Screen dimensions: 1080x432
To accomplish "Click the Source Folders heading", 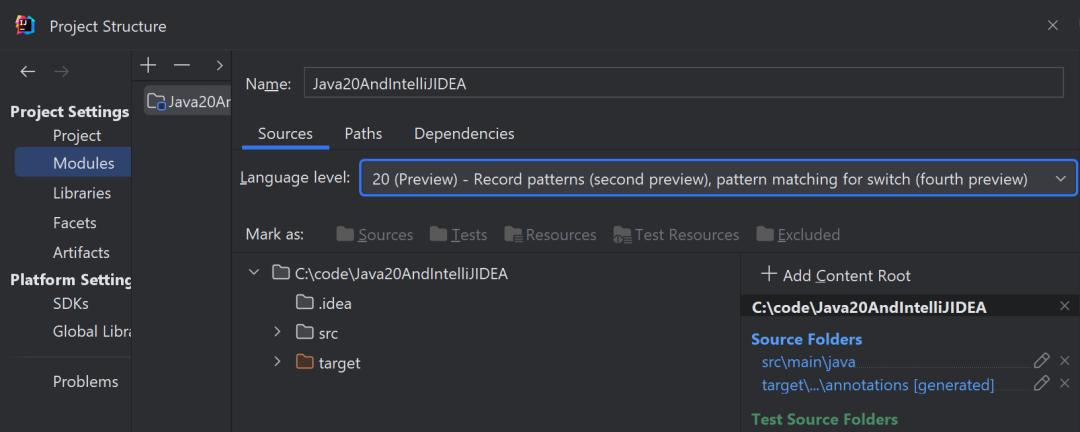I will [x=807, y=340].
